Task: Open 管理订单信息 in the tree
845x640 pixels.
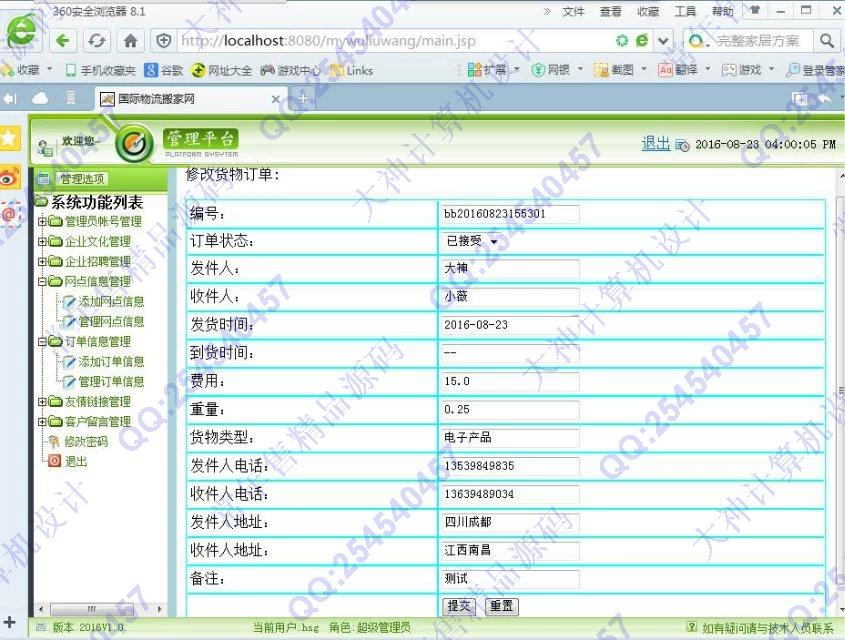Action: (x=110, y=381)
